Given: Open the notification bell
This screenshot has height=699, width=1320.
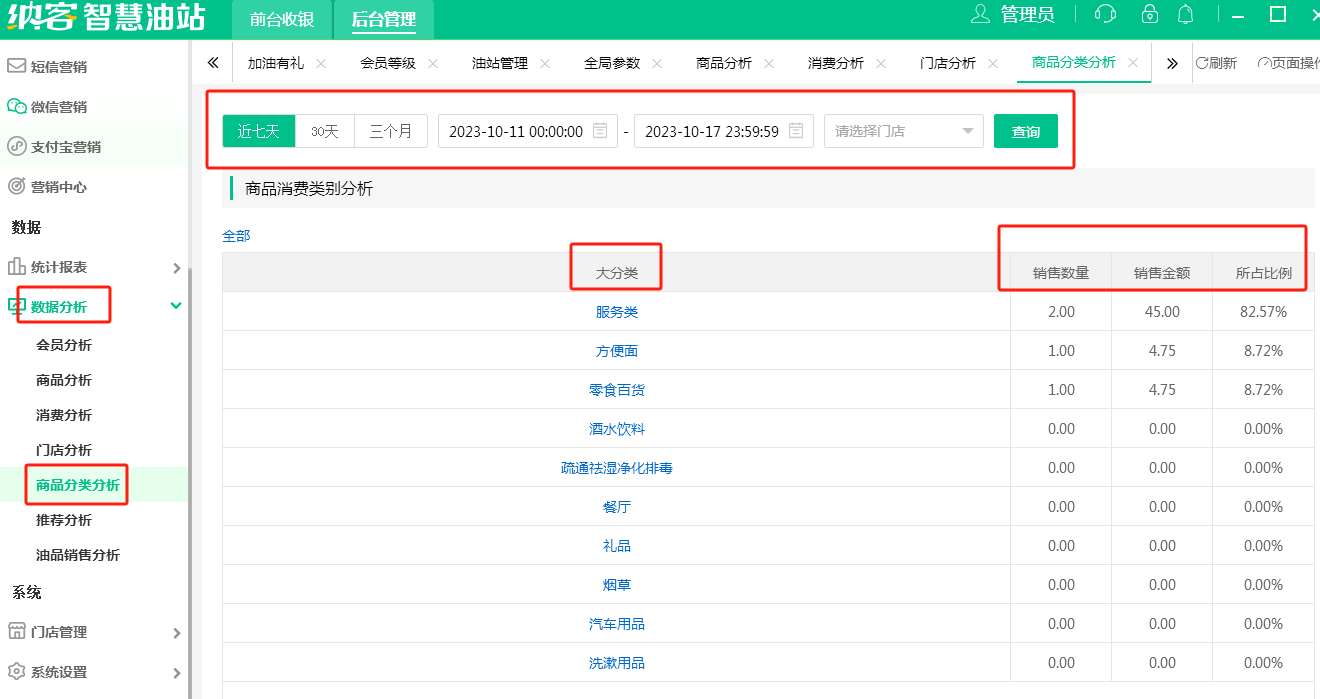Looking at the screenshot, I should point(1186,15).
